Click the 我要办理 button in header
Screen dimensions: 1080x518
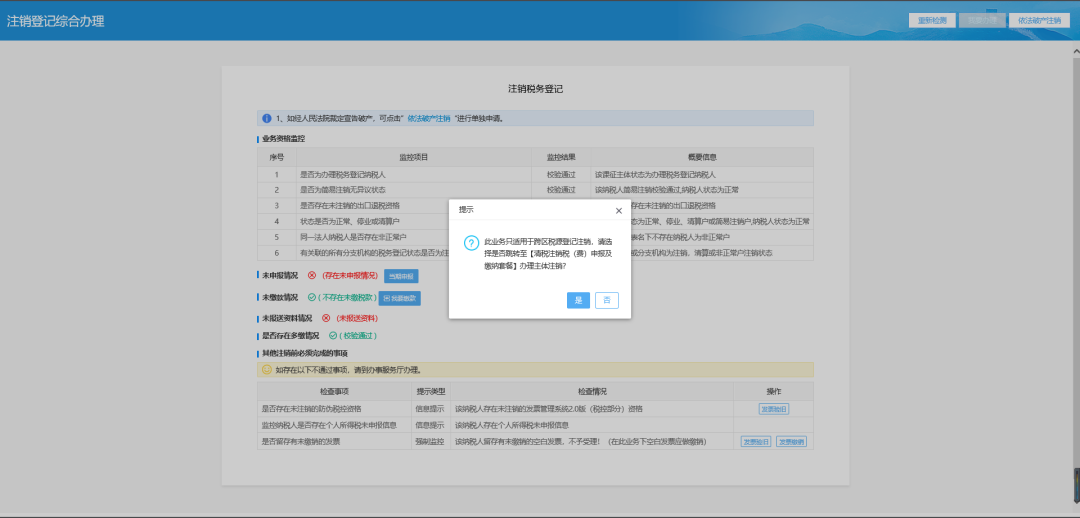[982, 20]
